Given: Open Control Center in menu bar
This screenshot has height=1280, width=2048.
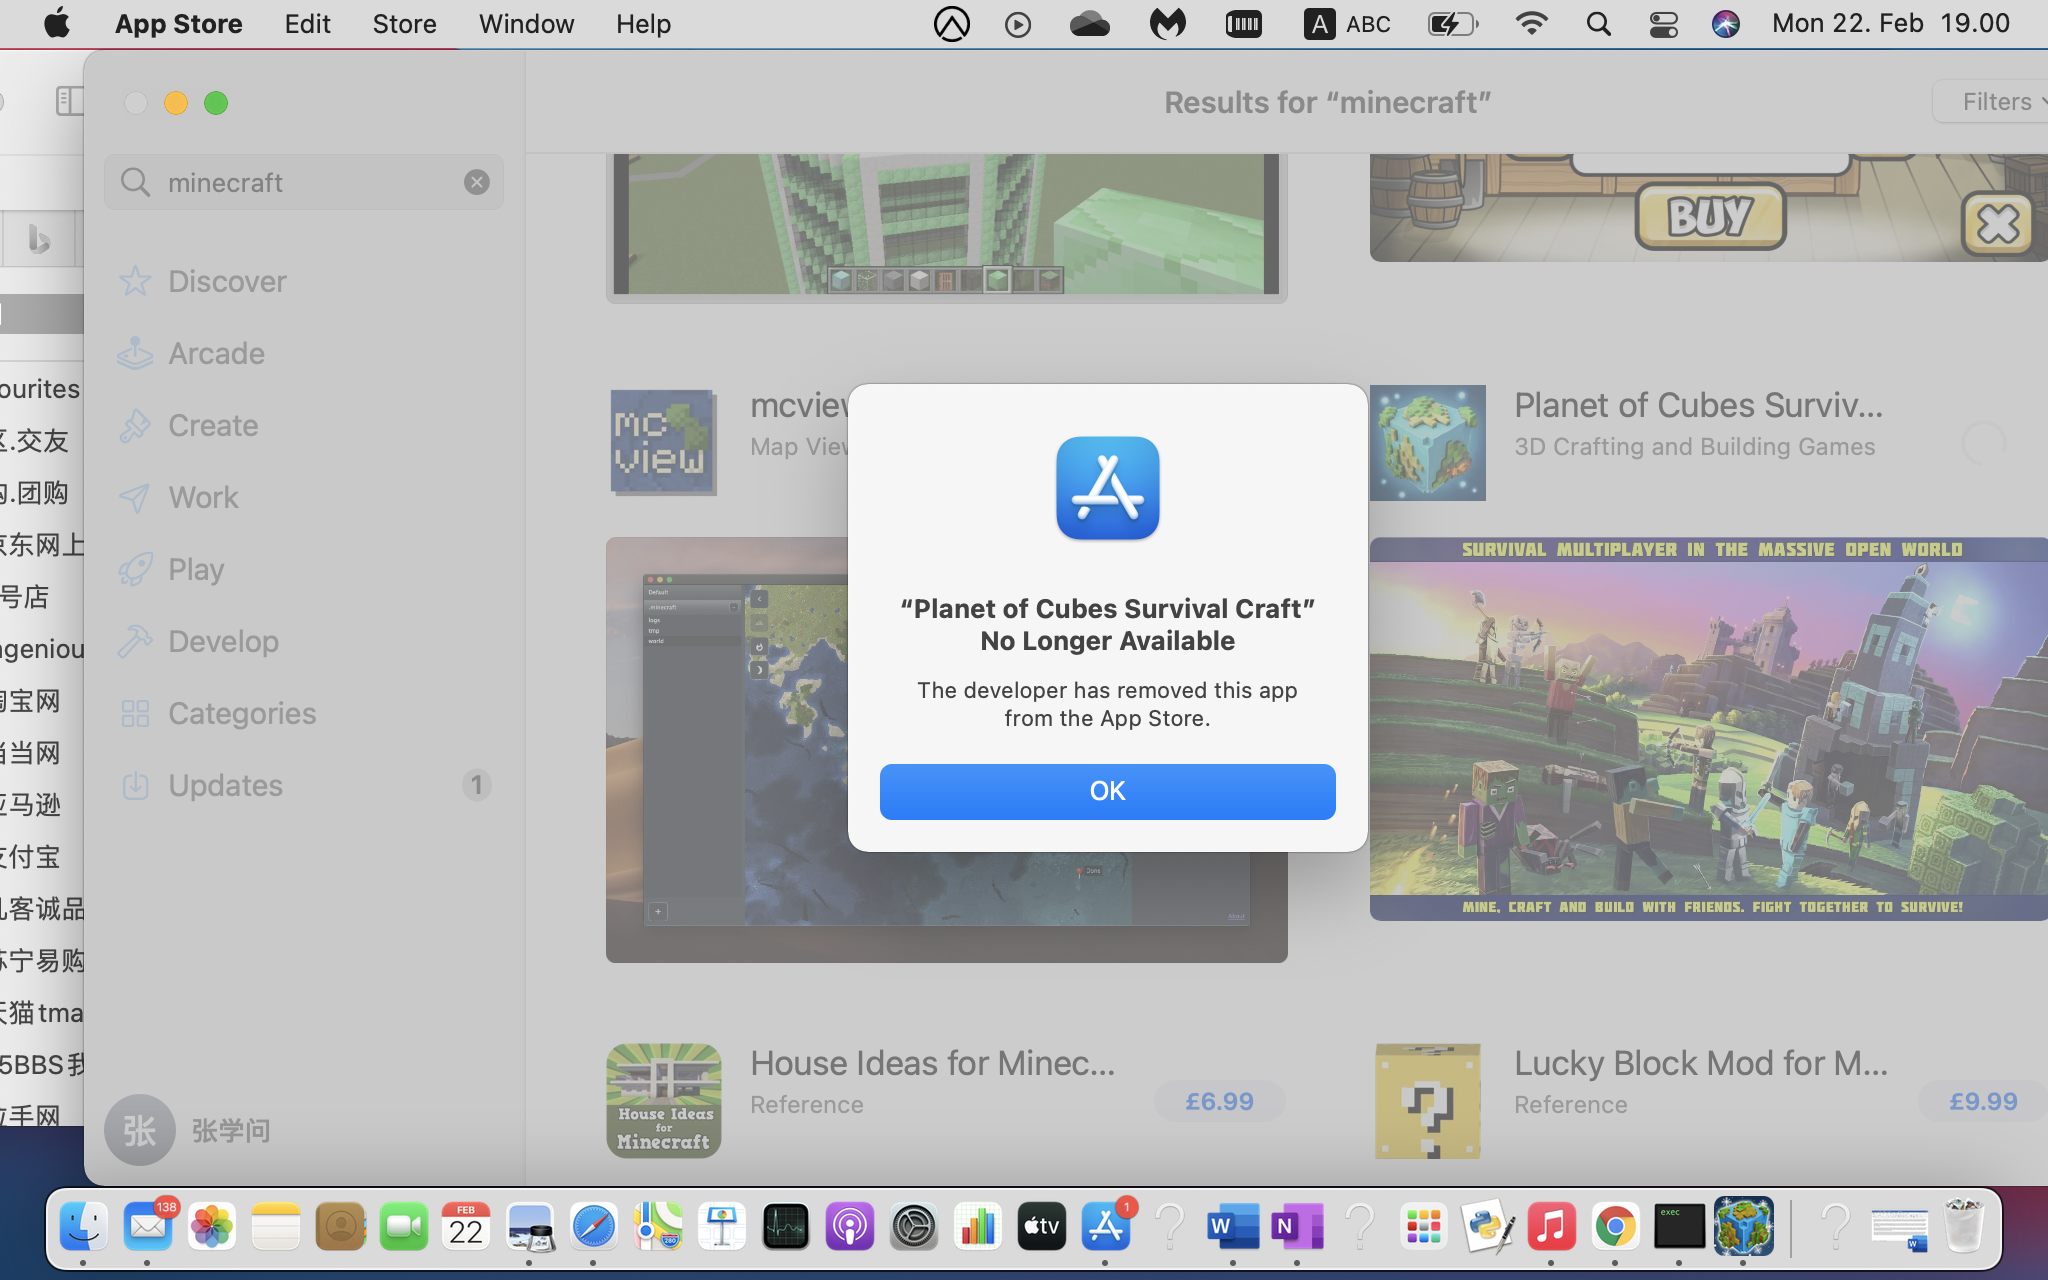Looking at the screenshot, I should coord(1663,23).
